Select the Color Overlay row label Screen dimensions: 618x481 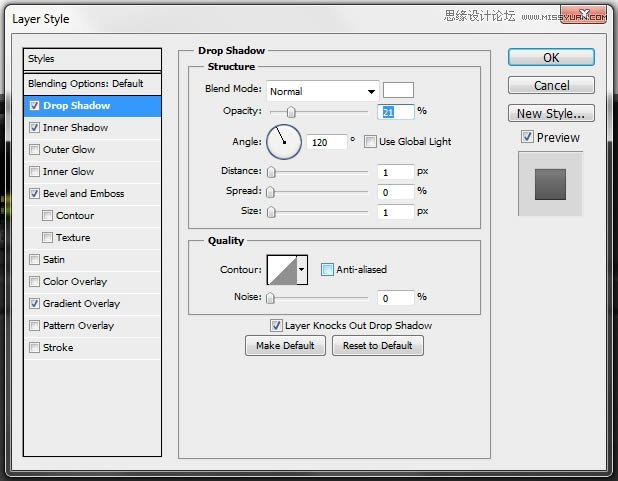[75, 282]
